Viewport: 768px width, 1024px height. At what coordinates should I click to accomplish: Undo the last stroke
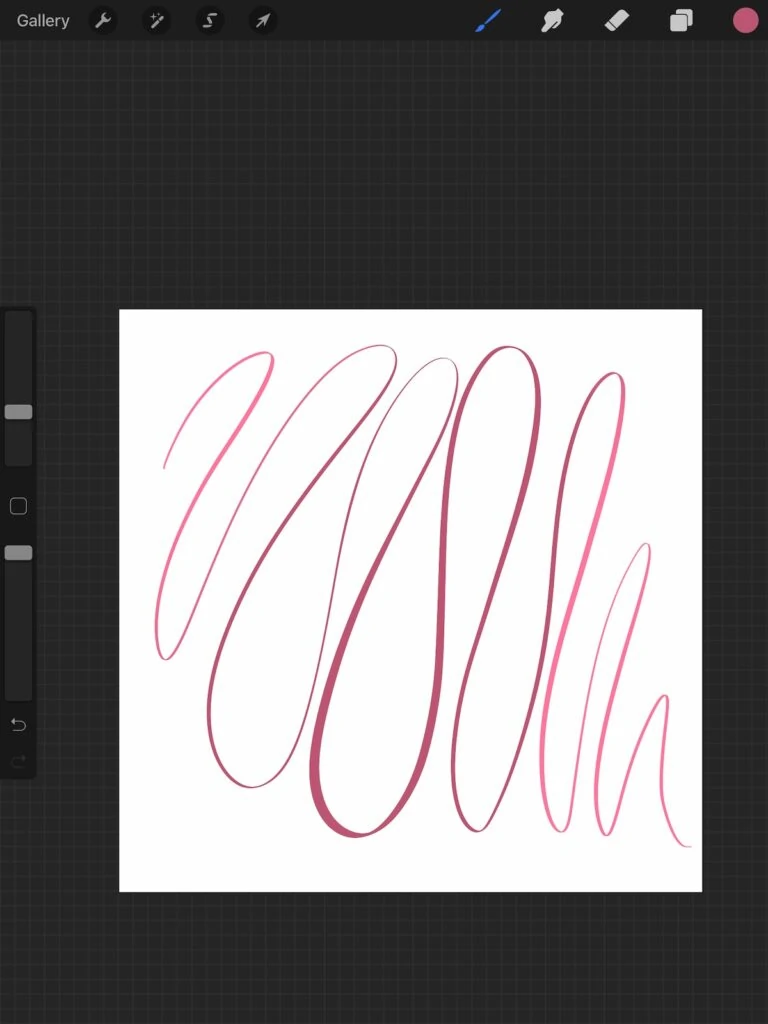click(x=18, y=725)
